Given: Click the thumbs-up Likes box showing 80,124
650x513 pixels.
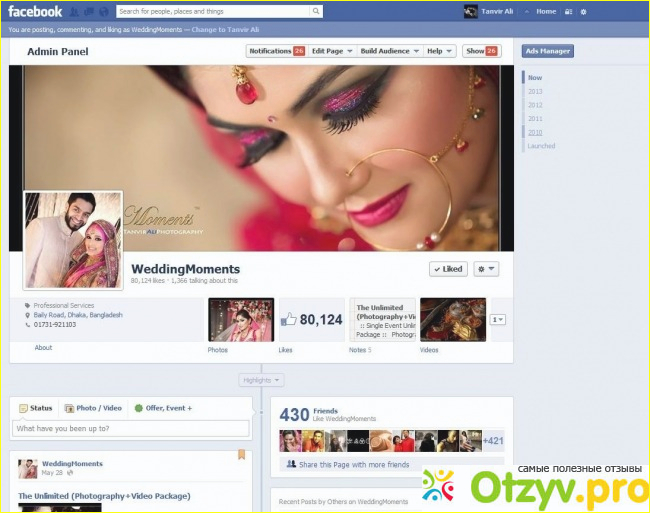Looking at the screenshot, I should (x=311, y=320).
